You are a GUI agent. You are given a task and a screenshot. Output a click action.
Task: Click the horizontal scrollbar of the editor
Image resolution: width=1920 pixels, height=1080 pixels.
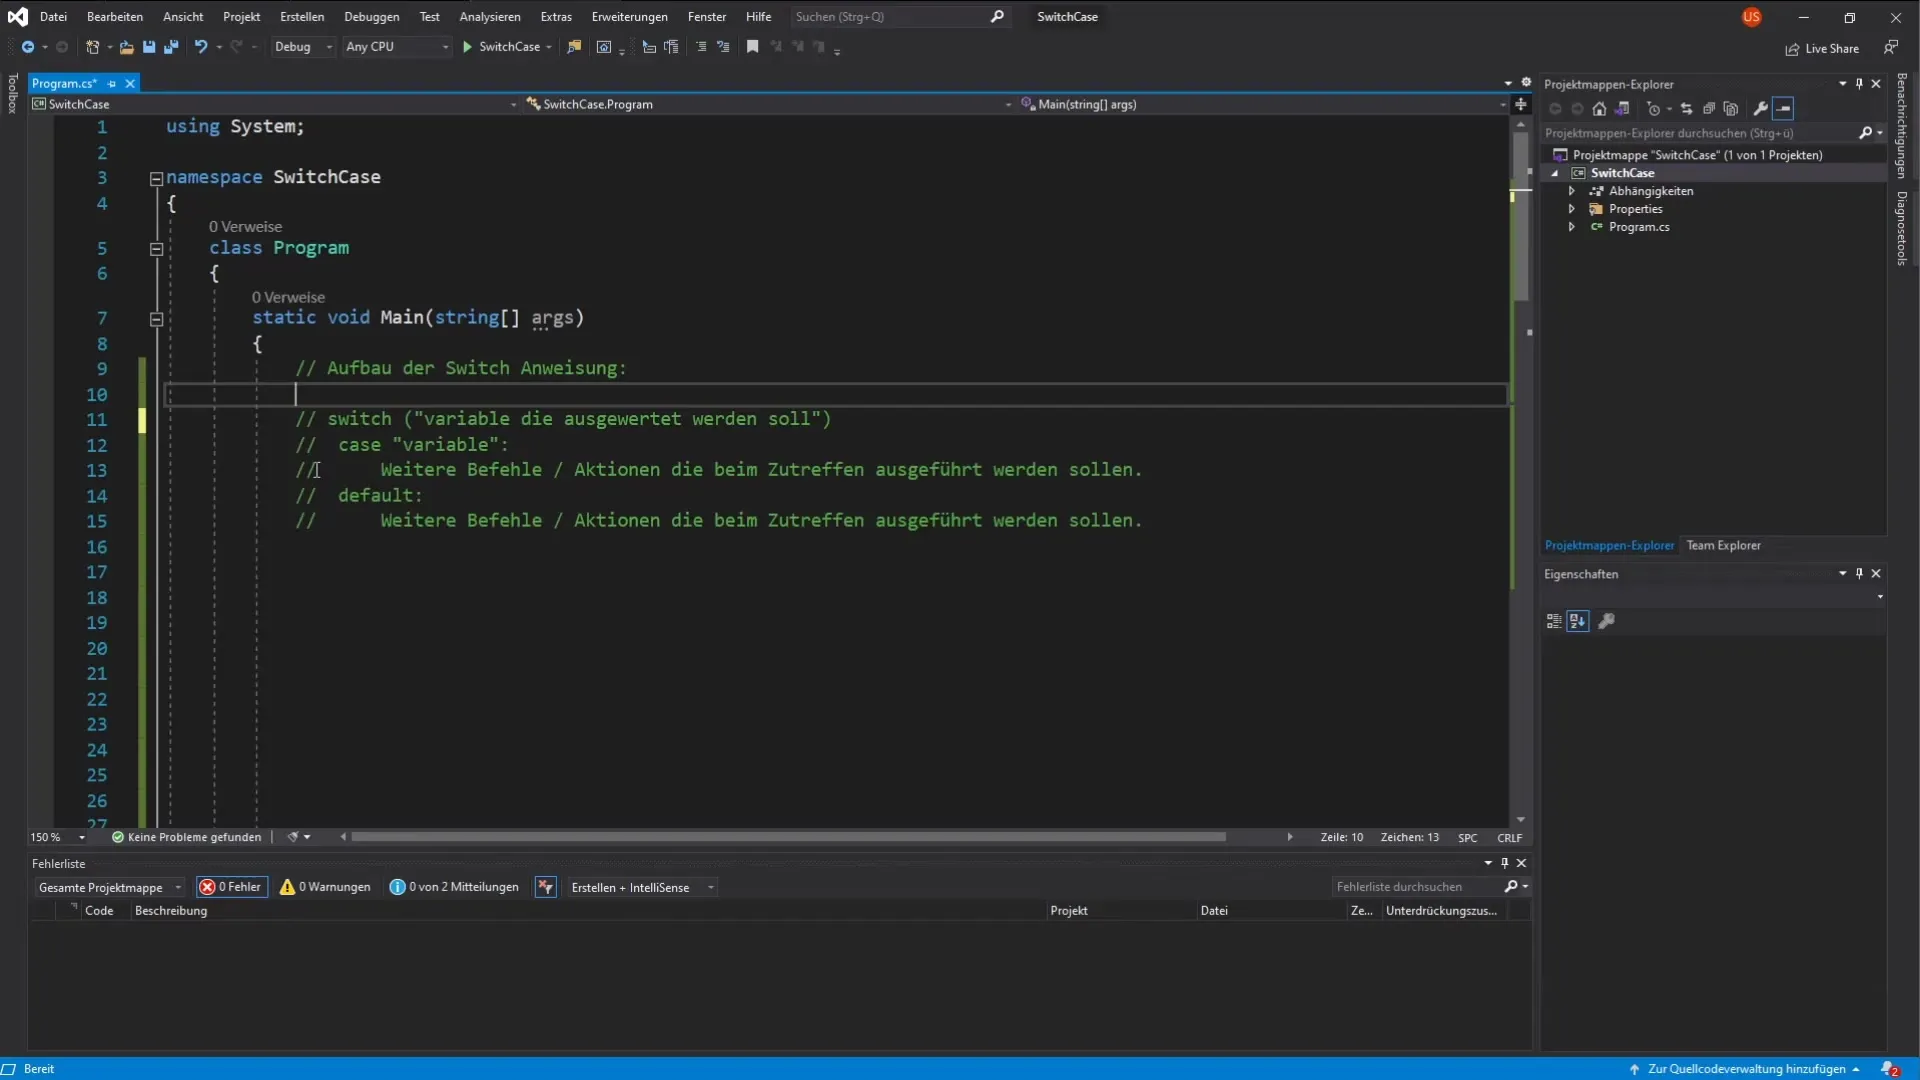point(788,837)
